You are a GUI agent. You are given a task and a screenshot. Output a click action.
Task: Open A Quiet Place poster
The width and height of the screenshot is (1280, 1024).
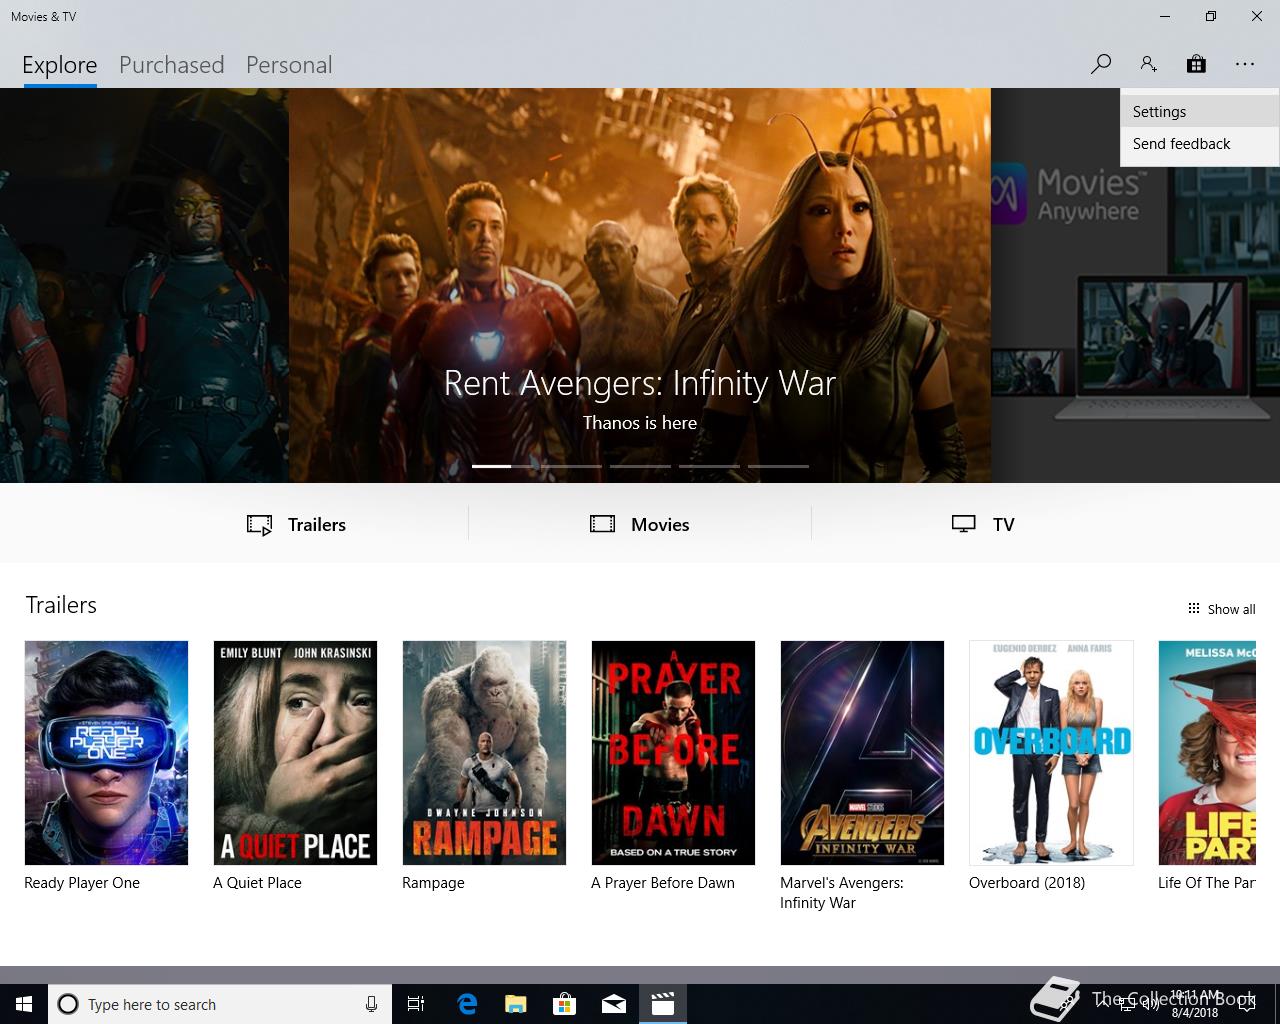[295, 753]
